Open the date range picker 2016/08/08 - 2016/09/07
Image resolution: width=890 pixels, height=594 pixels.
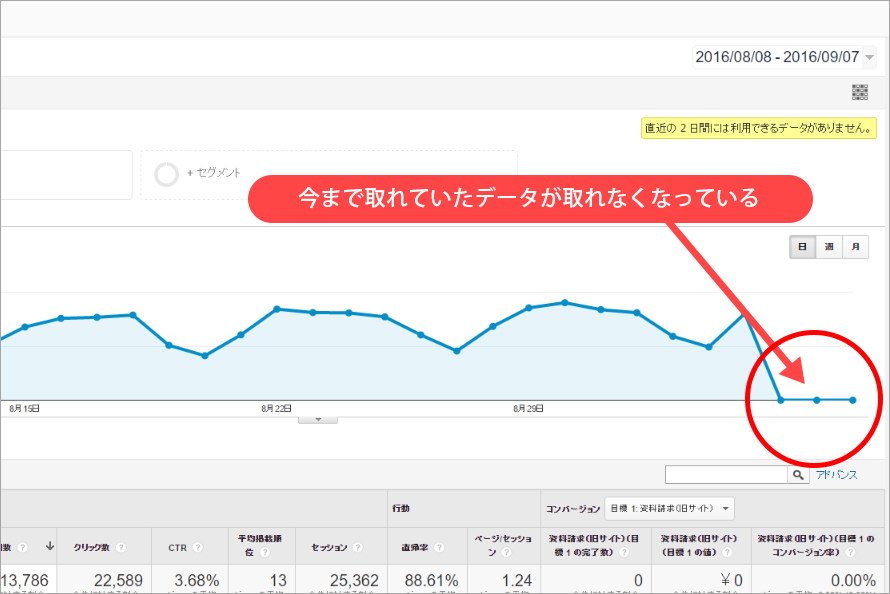pos(784,57)
